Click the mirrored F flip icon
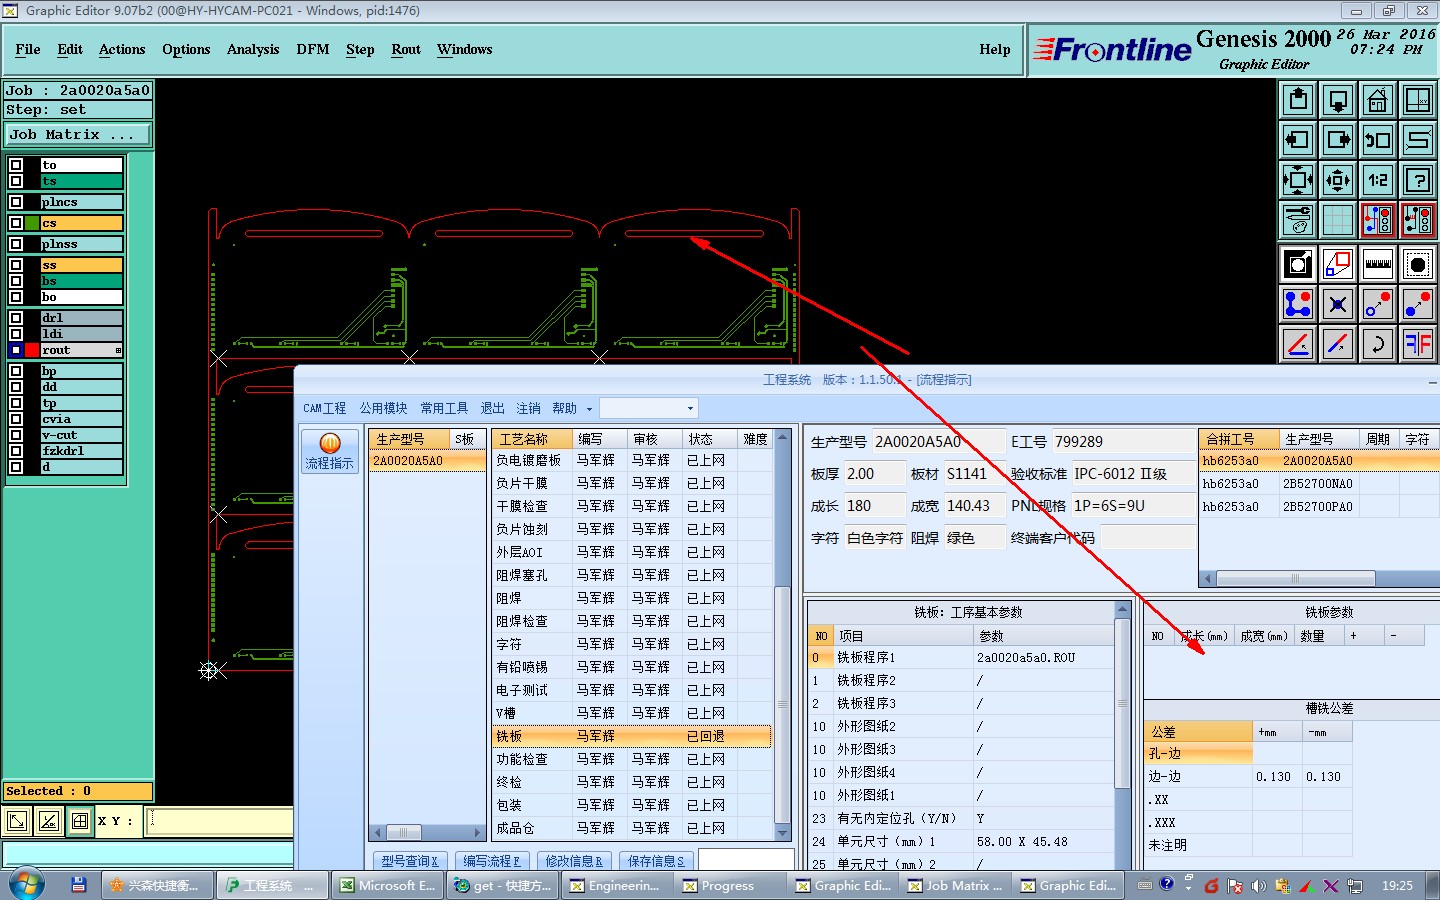The height and width of the screenshot is (900, 1440). (x=1418, y=344)
